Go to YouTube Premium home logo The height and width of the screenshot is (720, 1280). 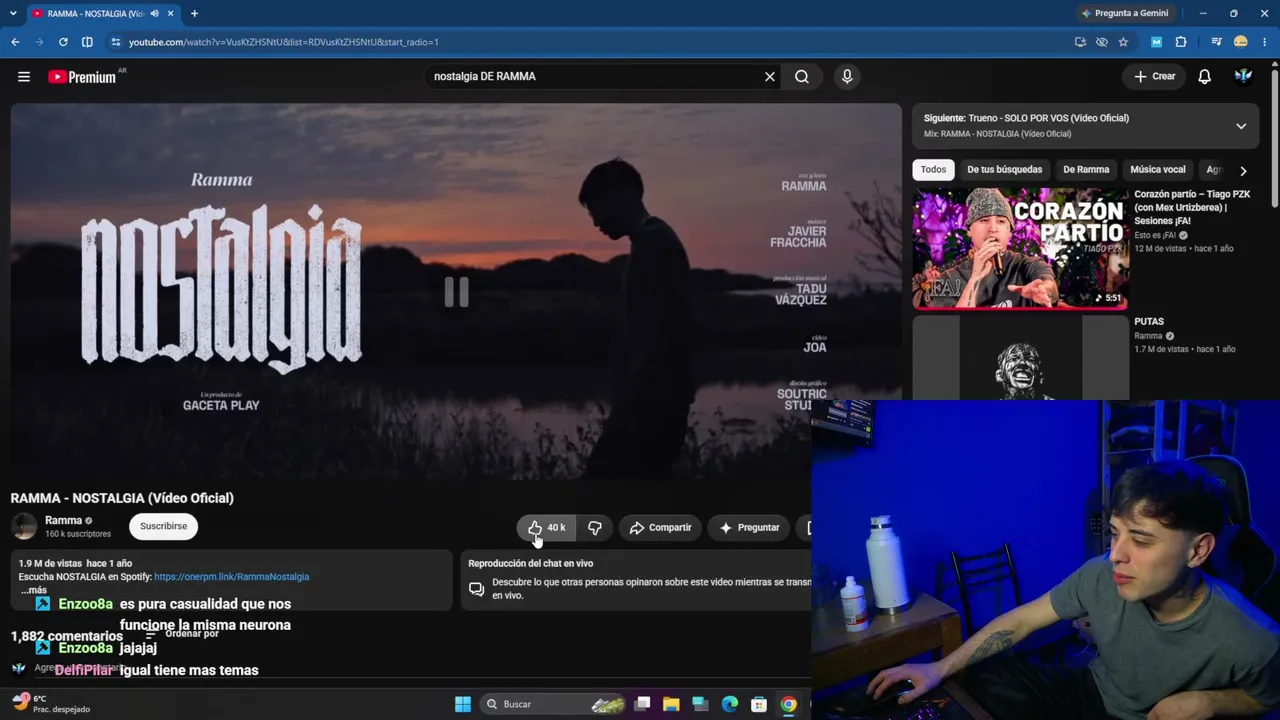pos(82,77)
